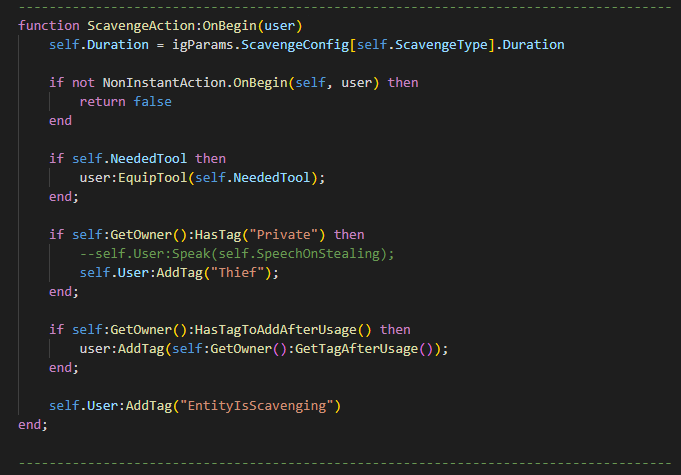The width and height of the screenshot is (681, 475).
Task: Click the commented-out Speak line
Action: (x=237, y=254)
